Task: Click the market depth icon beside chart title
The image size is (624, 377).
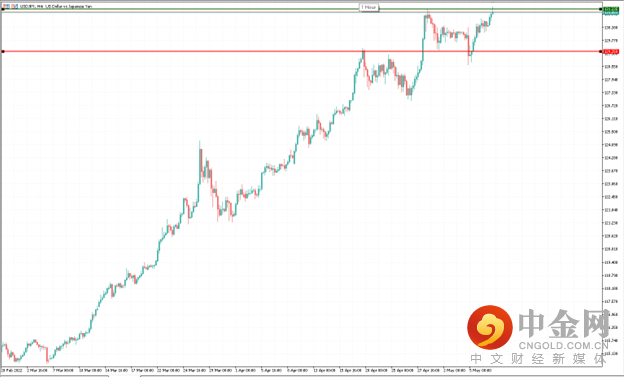Action: click(x=15, y=6)
